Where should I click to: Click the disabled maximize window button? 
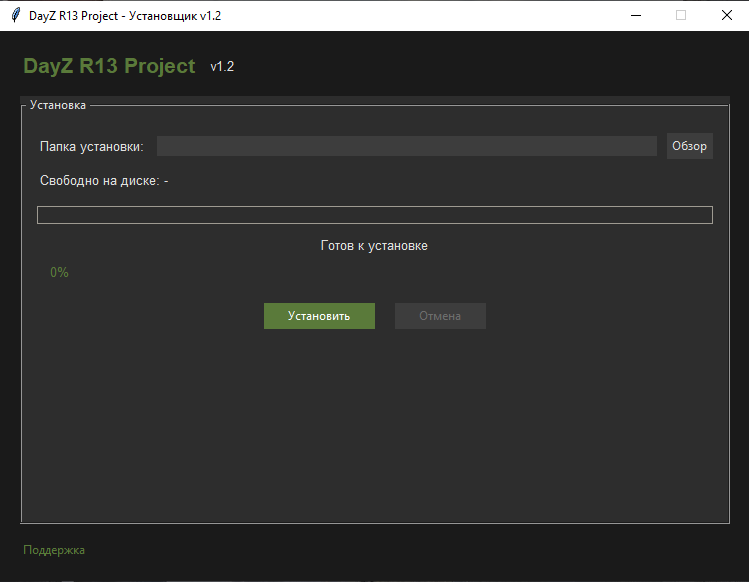coord(681,15)
